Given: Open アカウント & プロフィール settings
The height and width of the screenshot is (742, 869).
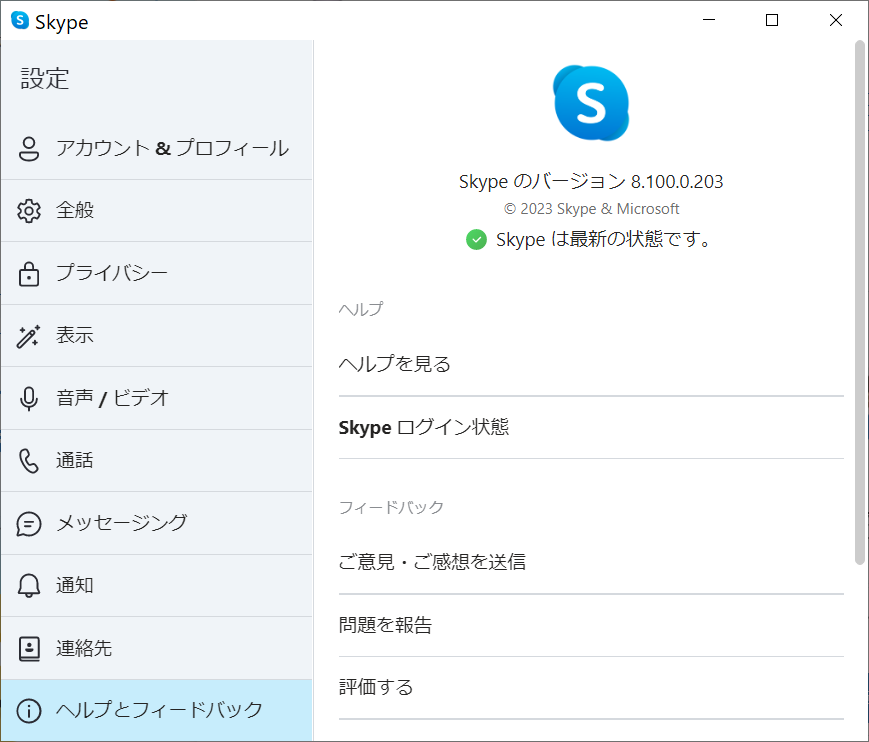Looking at the screenshot, I should click(157, 149).
